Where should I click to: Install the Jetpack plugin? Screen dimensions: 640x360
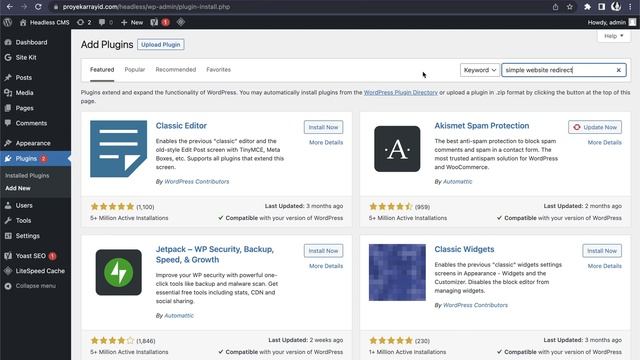(x=323, y=251)
